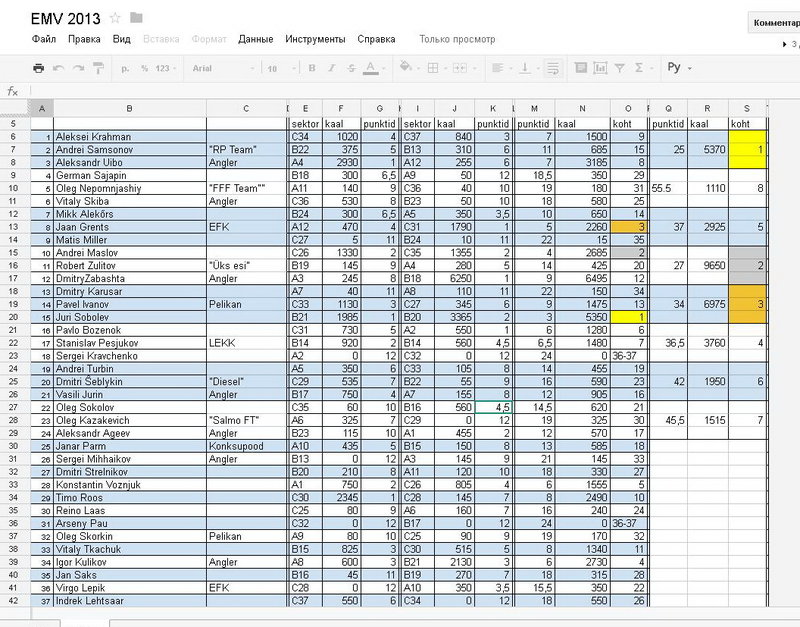
Task: Click the Redo arrow icon
Action: coord(78,68)
